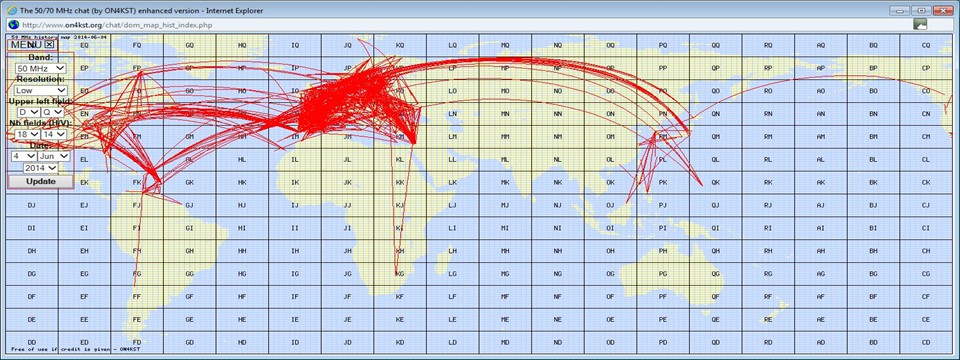The image size is (960, 360).
Task: Click the MENU label
Action: (x=26, y=44)
